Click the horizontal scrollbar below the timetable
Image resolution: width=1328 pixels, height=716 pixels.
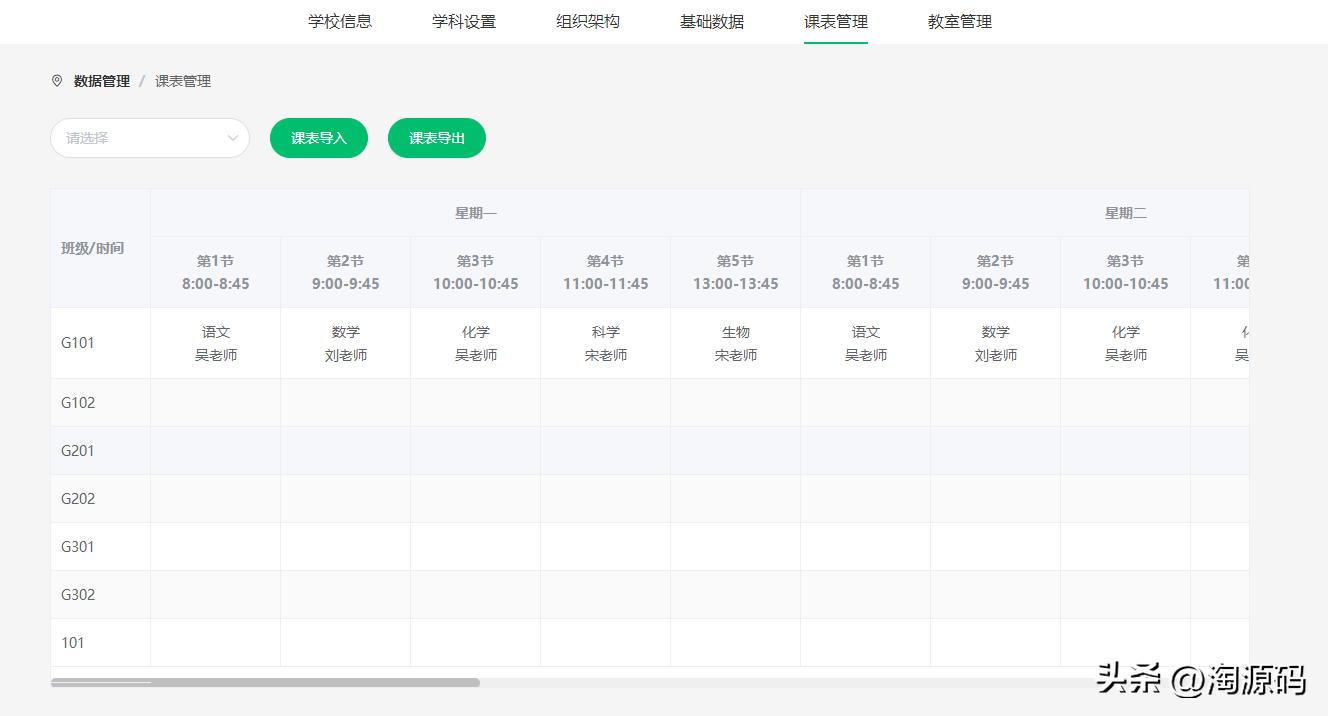pos(265,682)
